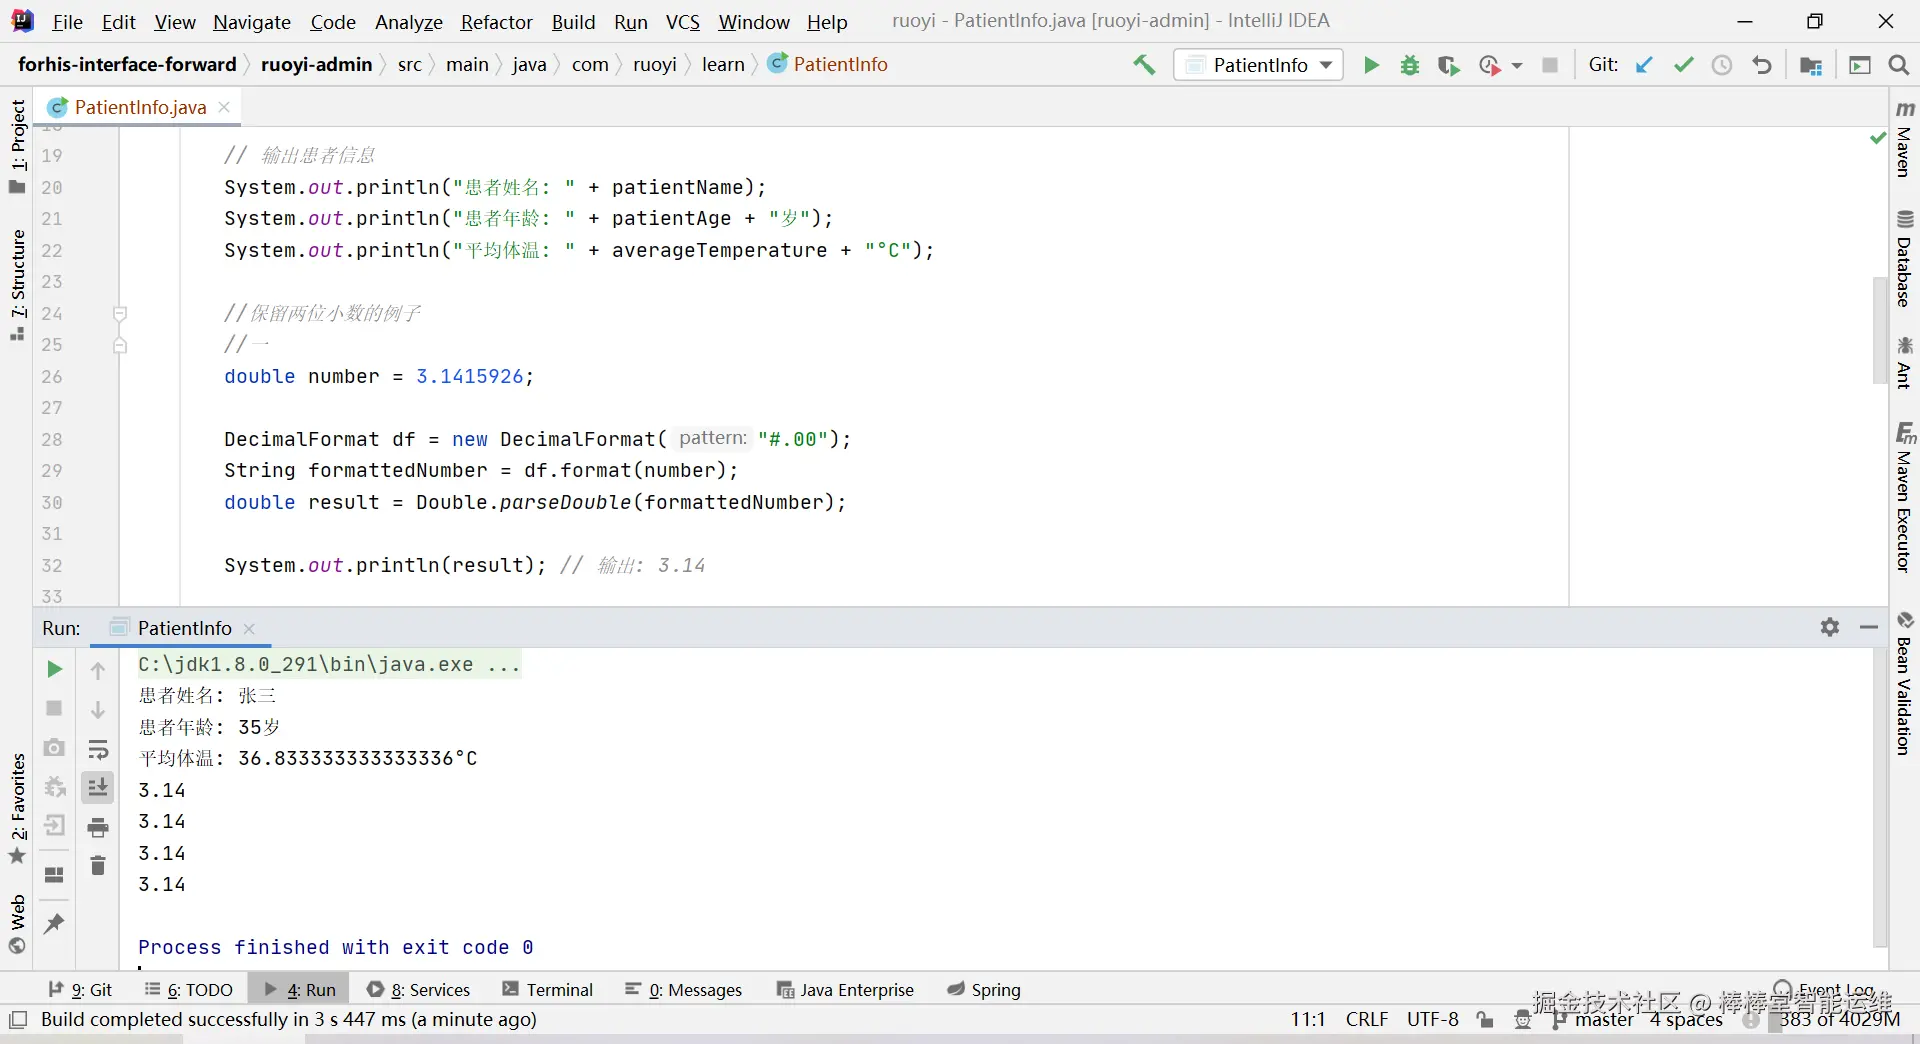Image resolution: width=1920 pixels, height=1044 pixels.
Task: Update project from Git with blue arrow
Action: pyautogui.click(x=1644, y=65)
